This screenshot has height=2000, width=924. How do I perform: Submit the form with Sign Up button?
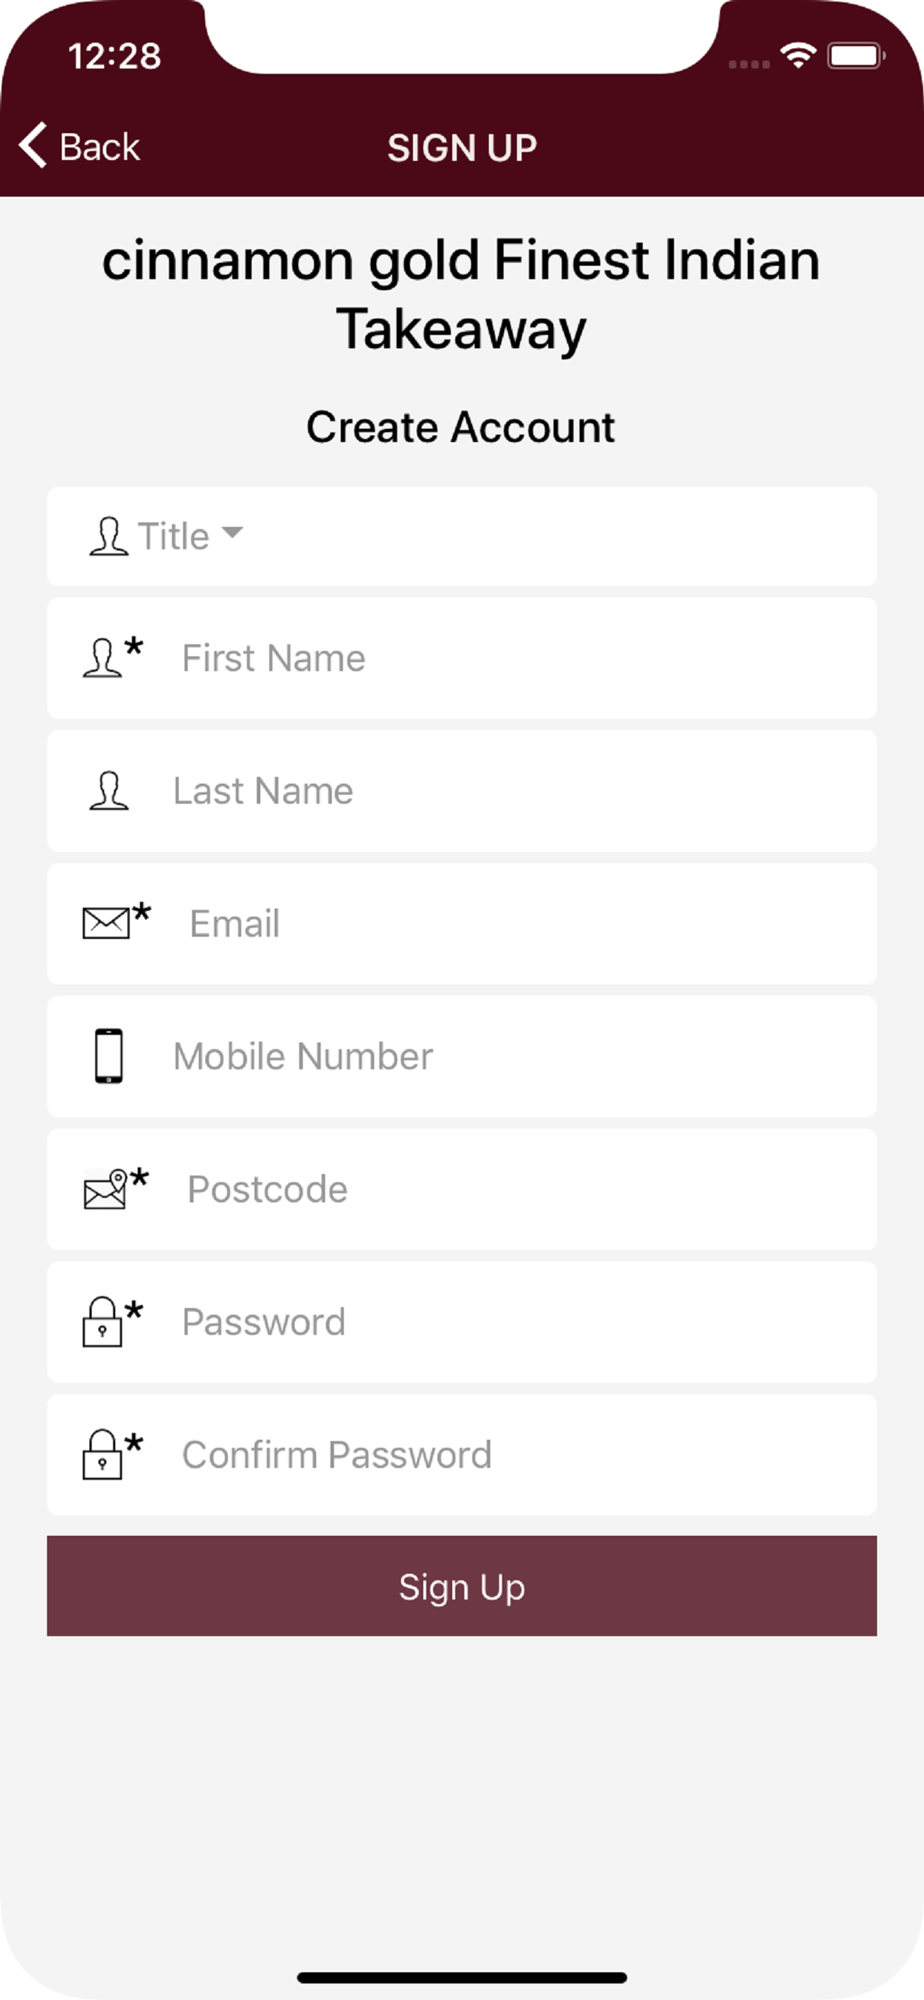click(x=462, y=1586)
